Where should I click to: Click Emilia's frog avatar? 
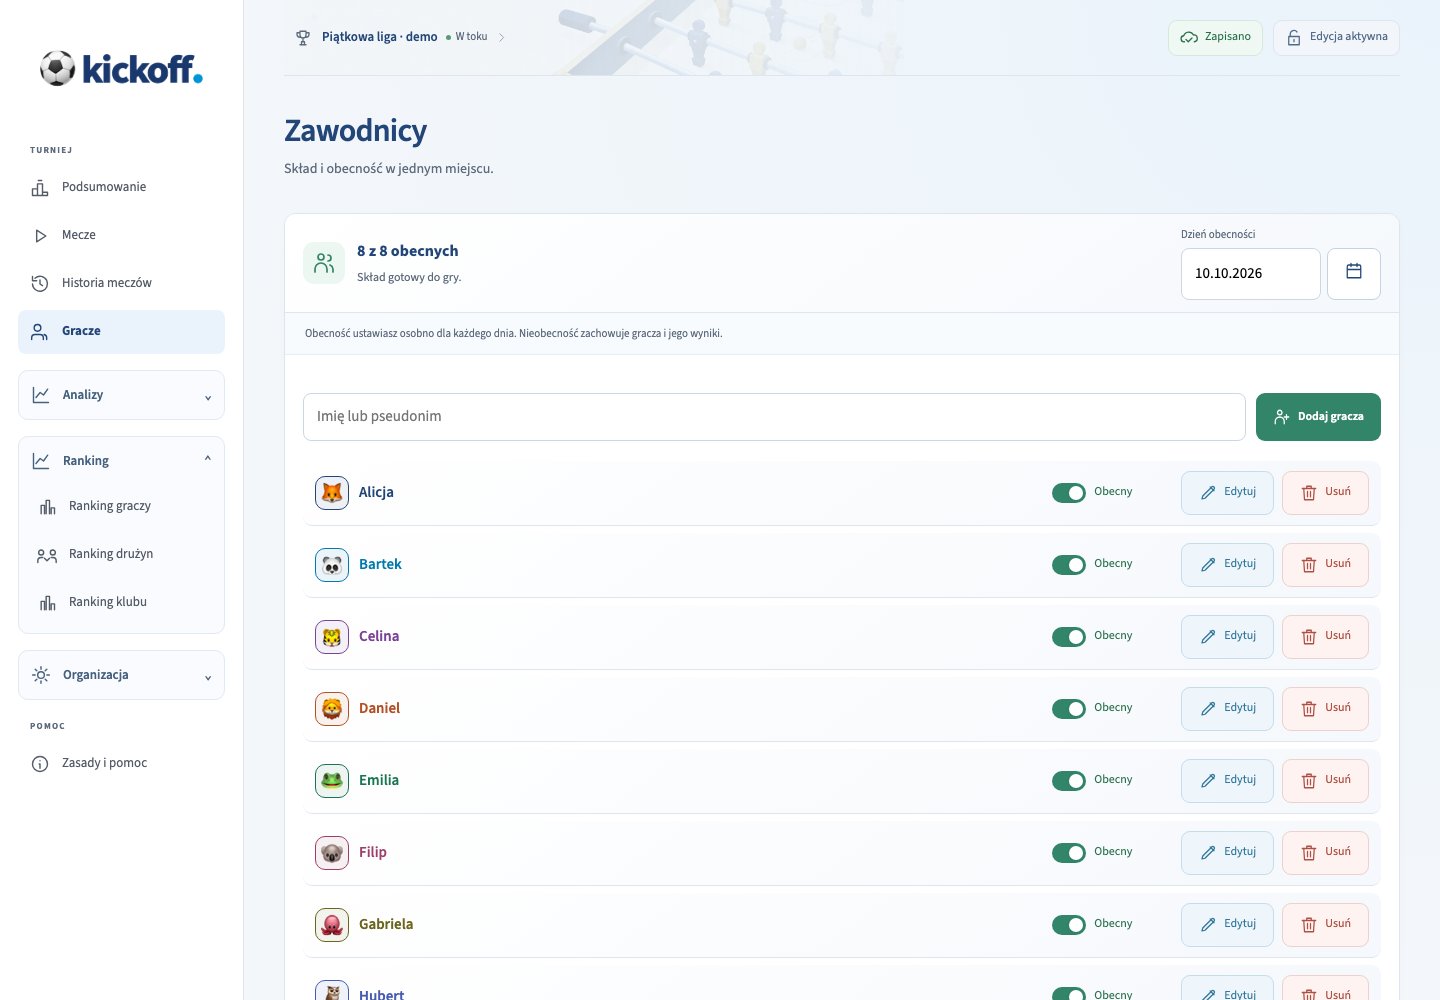(x=332, y=781)
